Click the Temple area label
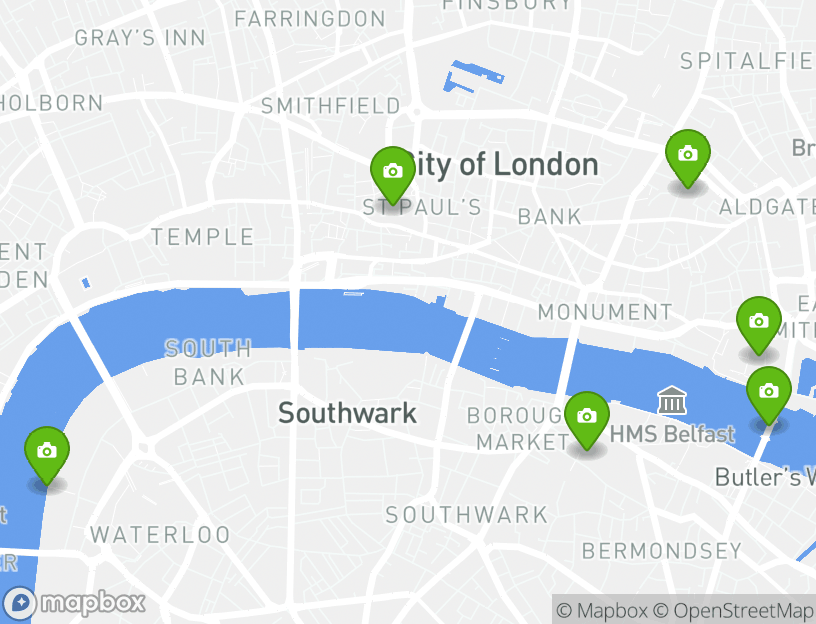Viewport: 816px width, 624px height. (202, 237)
